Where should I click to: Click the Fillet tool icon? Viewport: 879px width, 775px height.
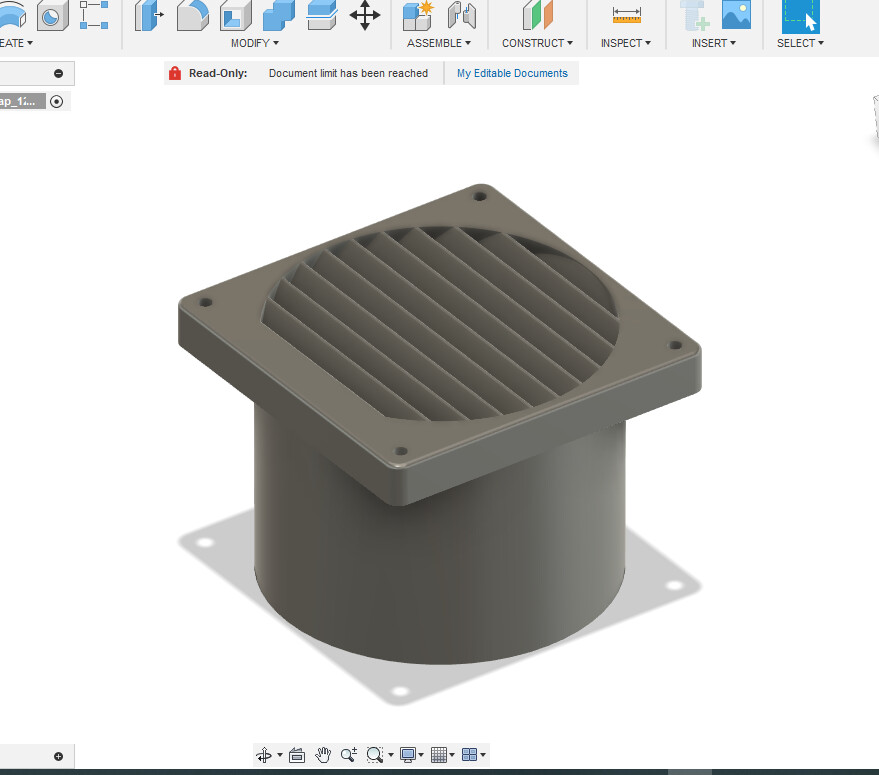(192, 15)
